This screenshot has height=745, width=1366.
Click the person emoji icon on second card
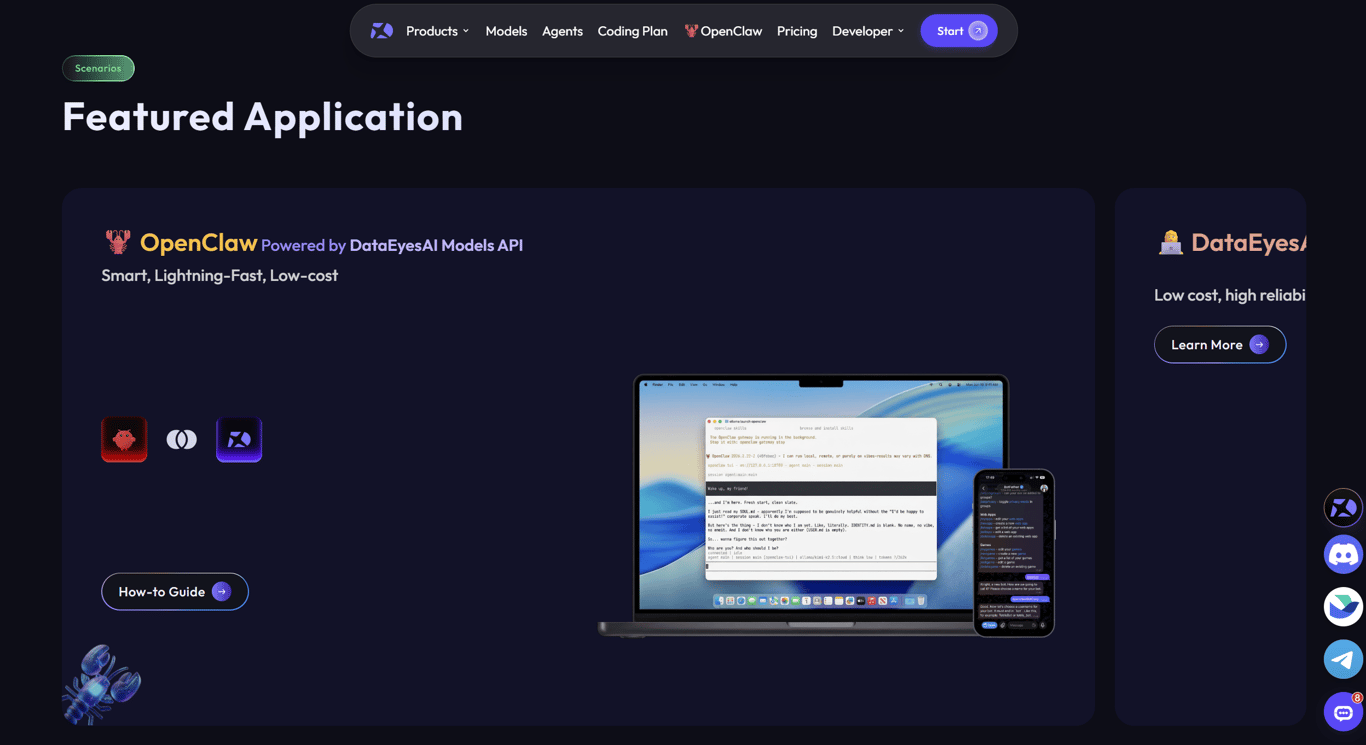1170,242
